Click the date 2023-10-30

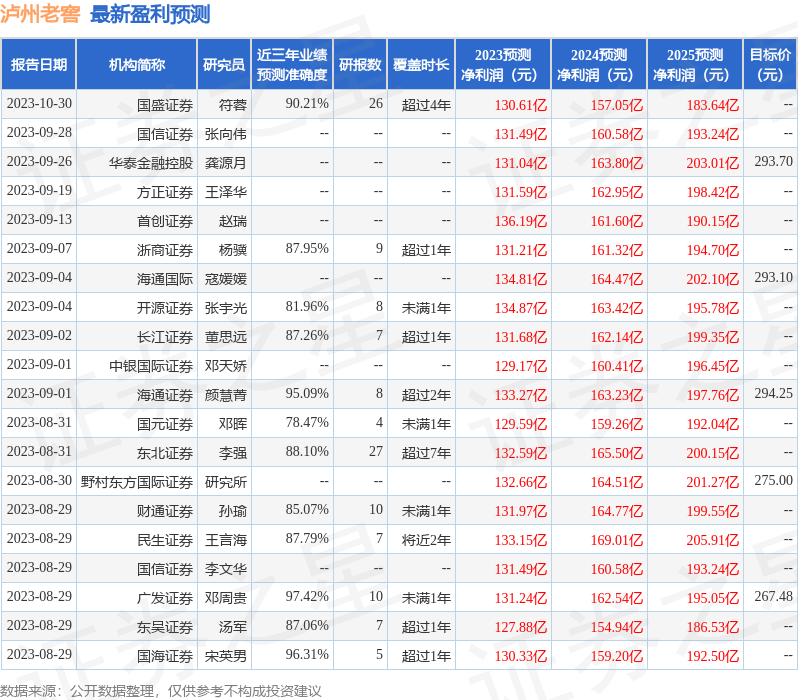tap(39, 104)
